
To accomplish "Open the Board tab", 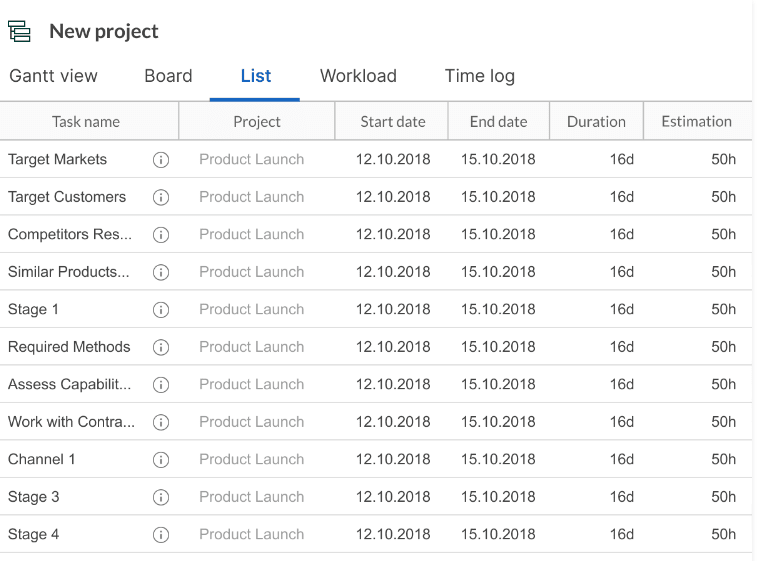I will [x=168, y=76].
